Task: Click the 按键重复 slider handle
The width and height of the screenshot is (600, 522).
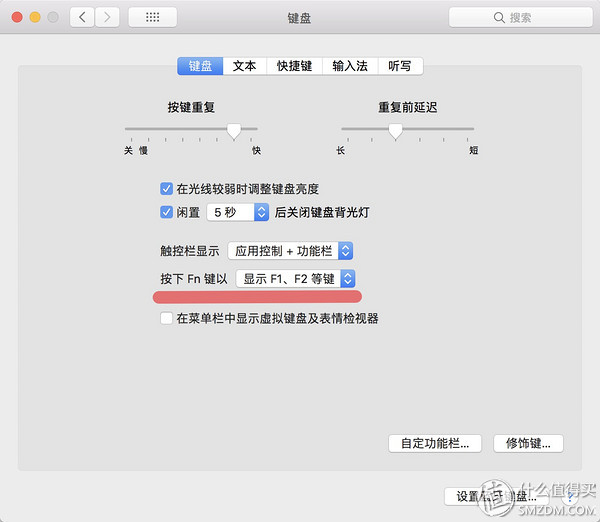Action: tap(234, 131)
